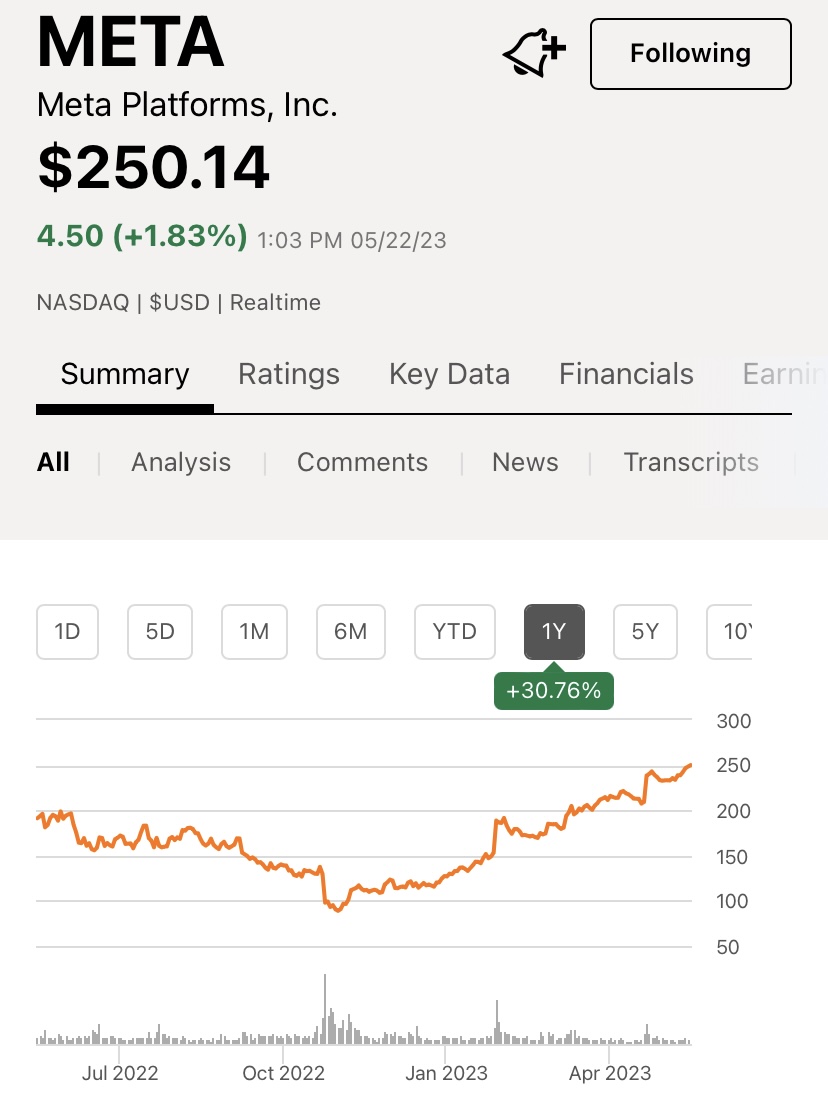This screenshot has height=1110, width=828.
Task: Tap the alert bell plus icon
Action: [x=534, y=53]
